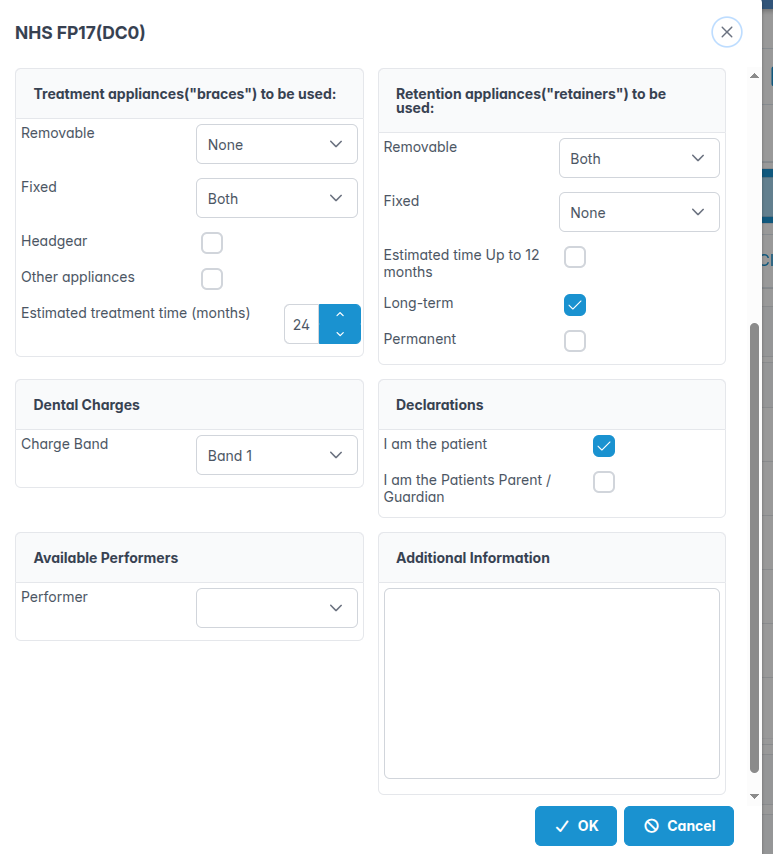Click in the Additional Information text area
This screenshot has height=854, width=773.
[552, 684]
